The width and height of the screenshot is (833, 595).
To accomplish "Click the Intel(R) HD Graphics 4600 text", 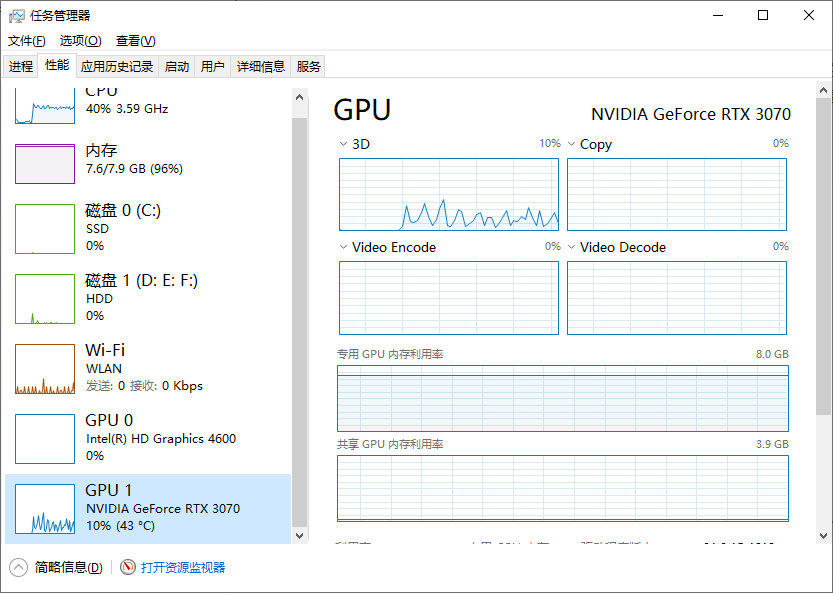I will click(x=161, y=439).
